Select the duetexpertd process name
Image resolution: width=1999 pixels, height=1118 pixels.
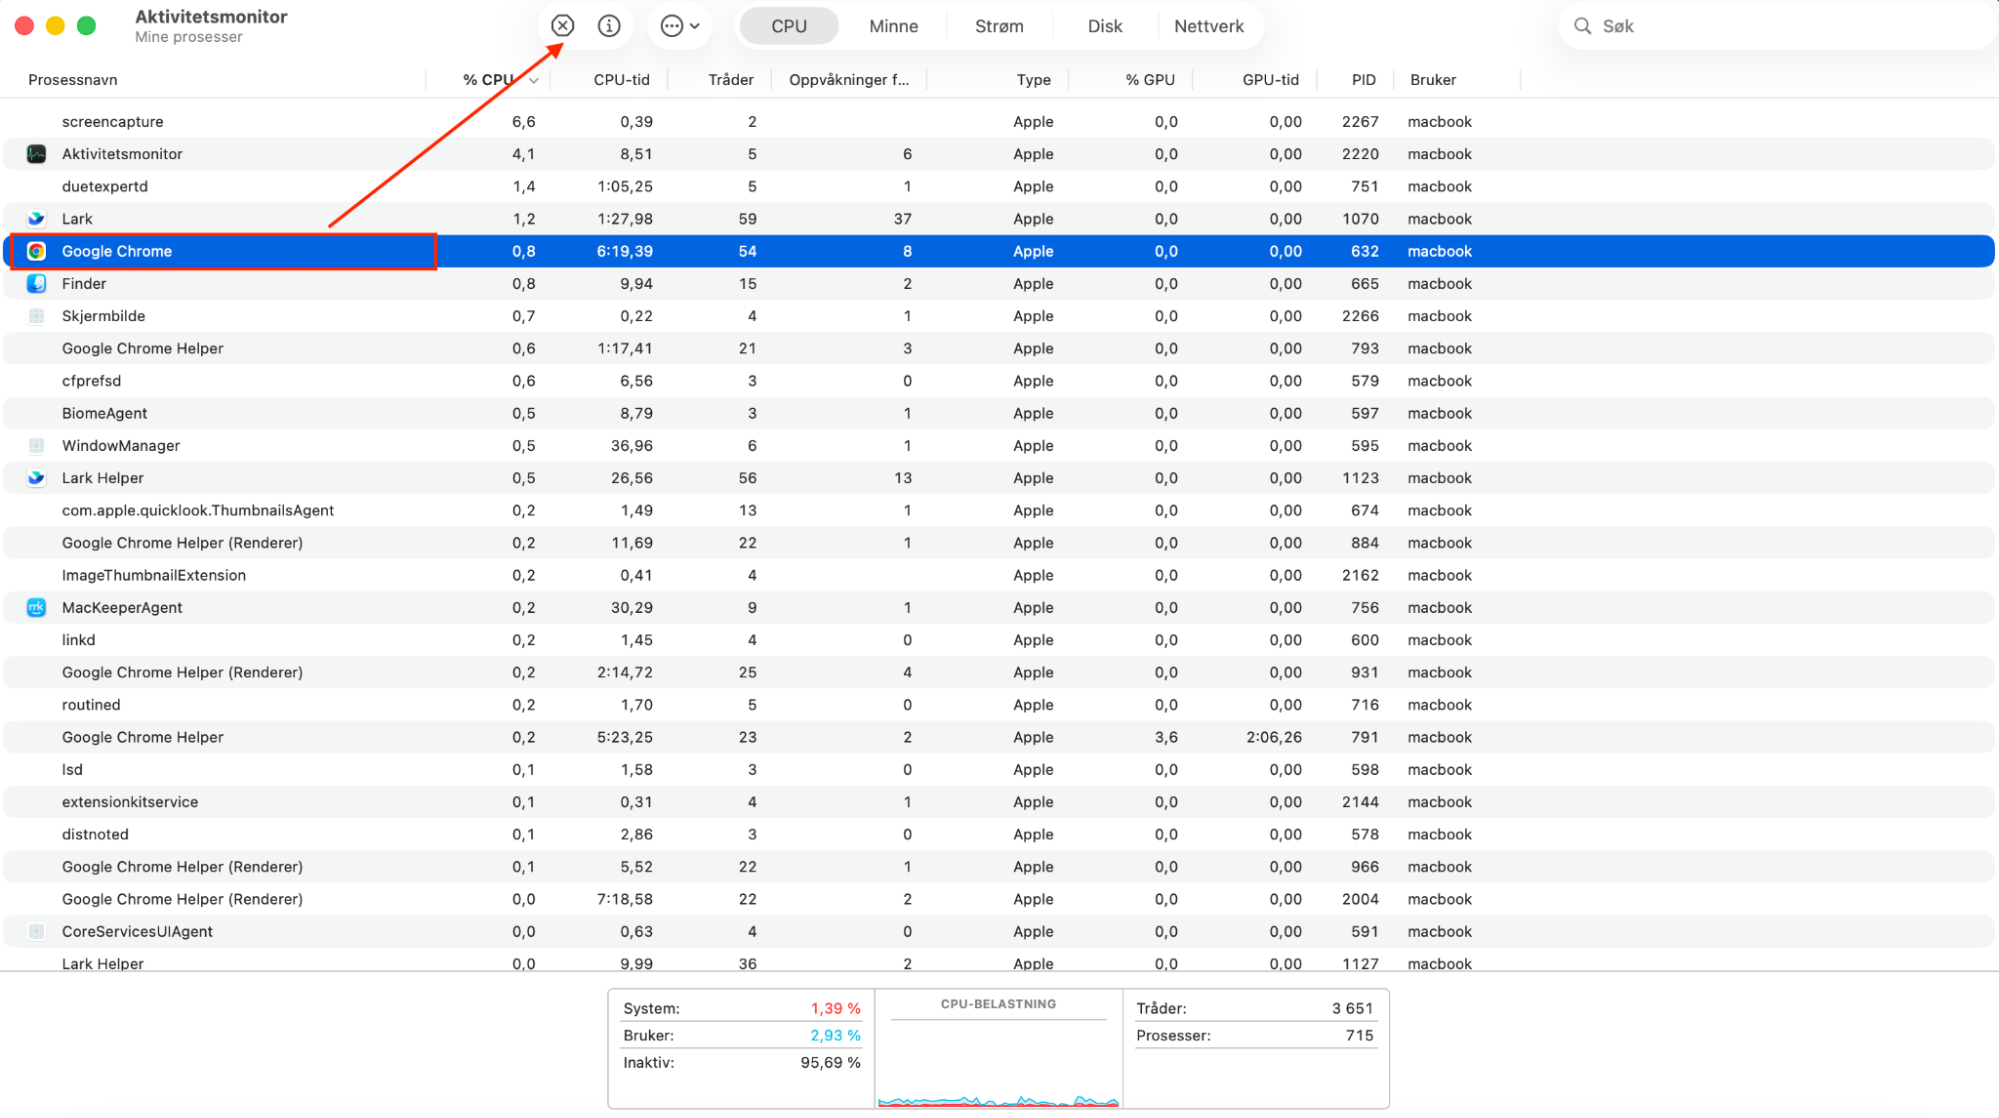(x=104, y=187)
